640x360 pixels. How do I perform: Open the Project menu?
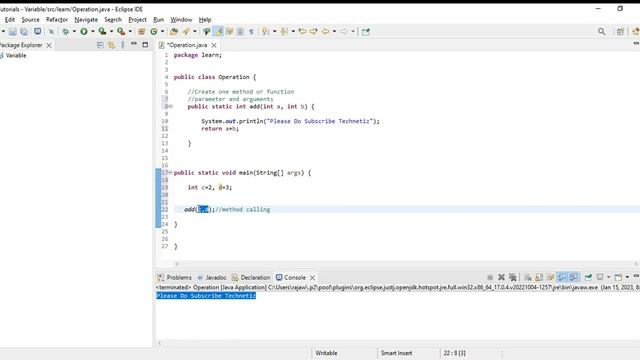(137, 20)
